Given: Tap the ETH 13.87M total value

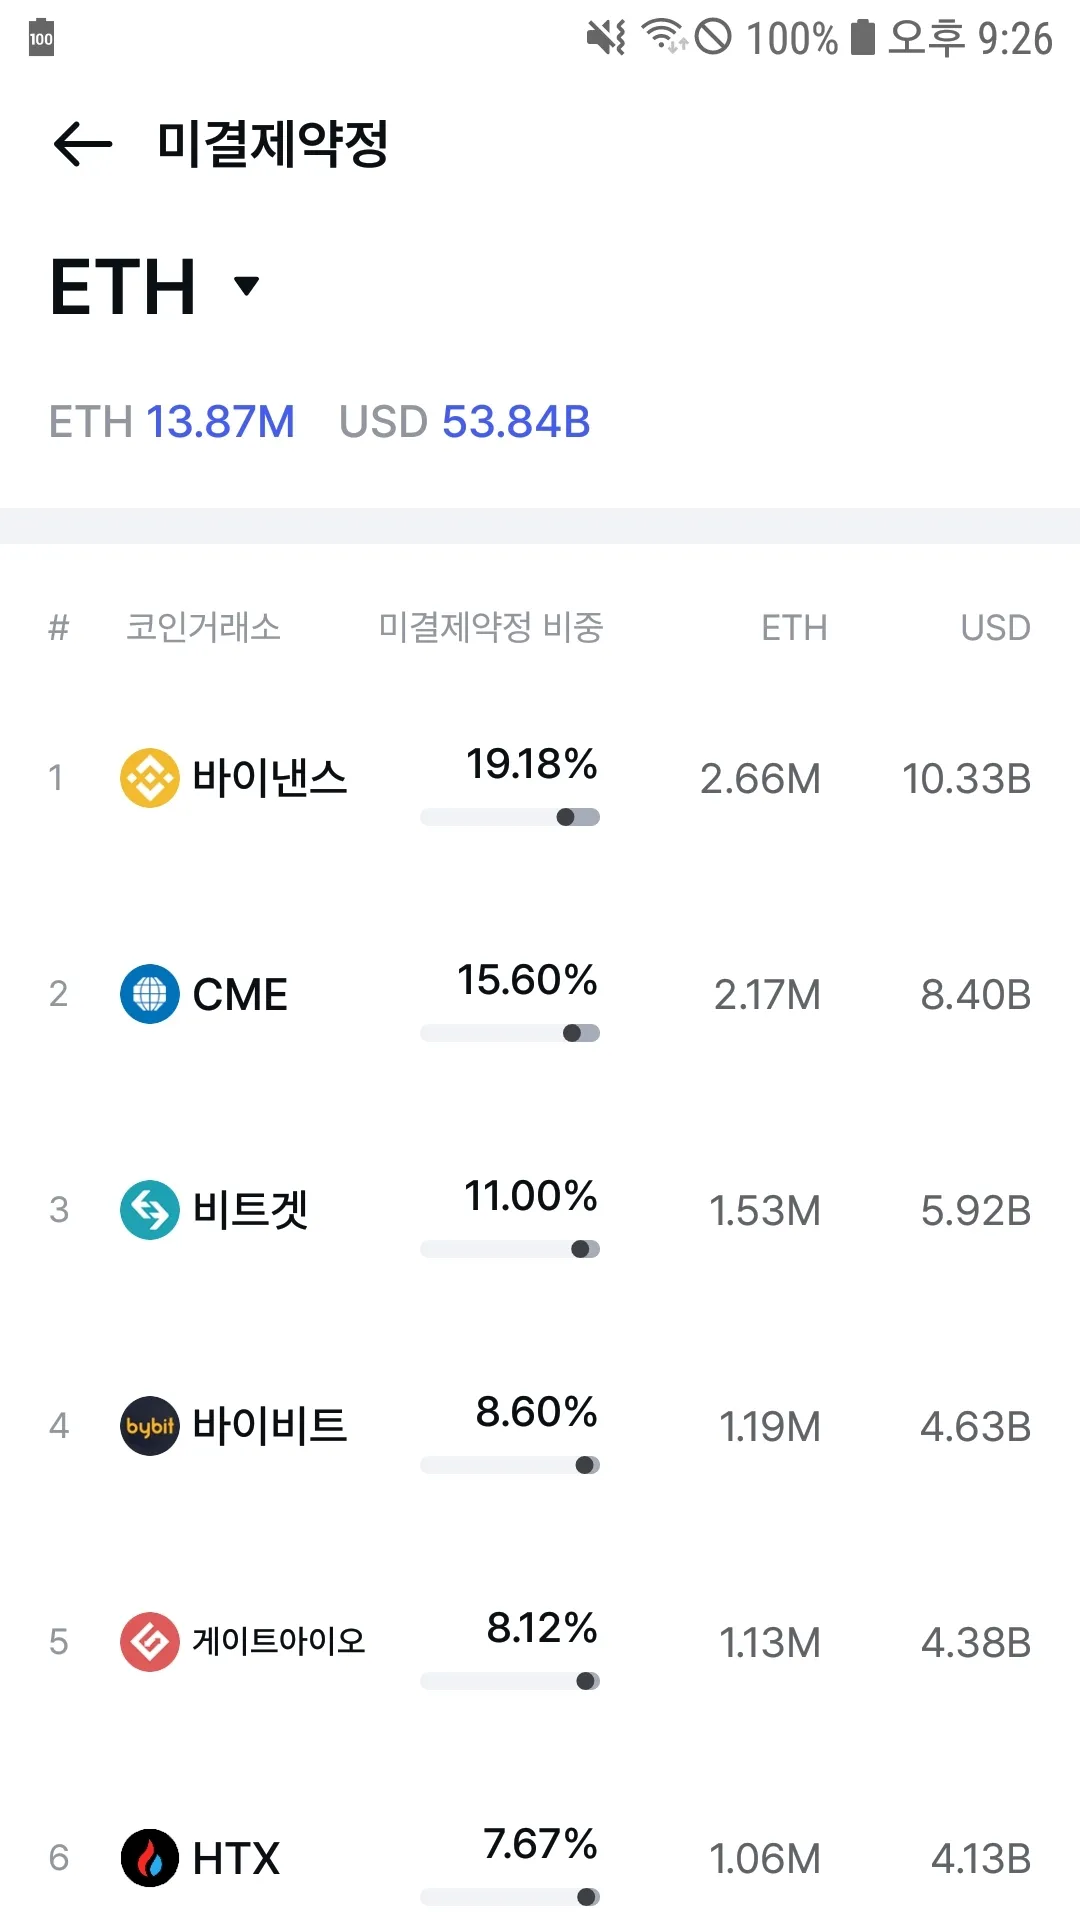Looking at the screenshot, I should coord(172,422).
